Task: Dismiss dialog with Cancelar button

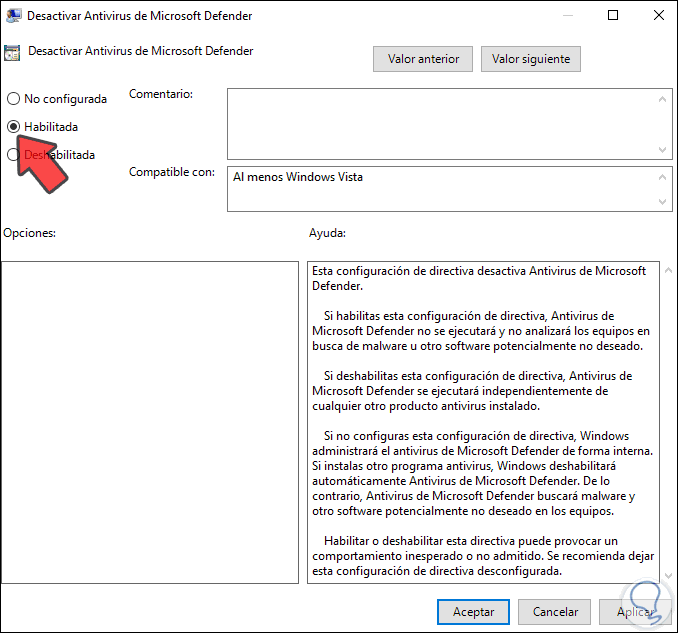Action: pos(555,612)
